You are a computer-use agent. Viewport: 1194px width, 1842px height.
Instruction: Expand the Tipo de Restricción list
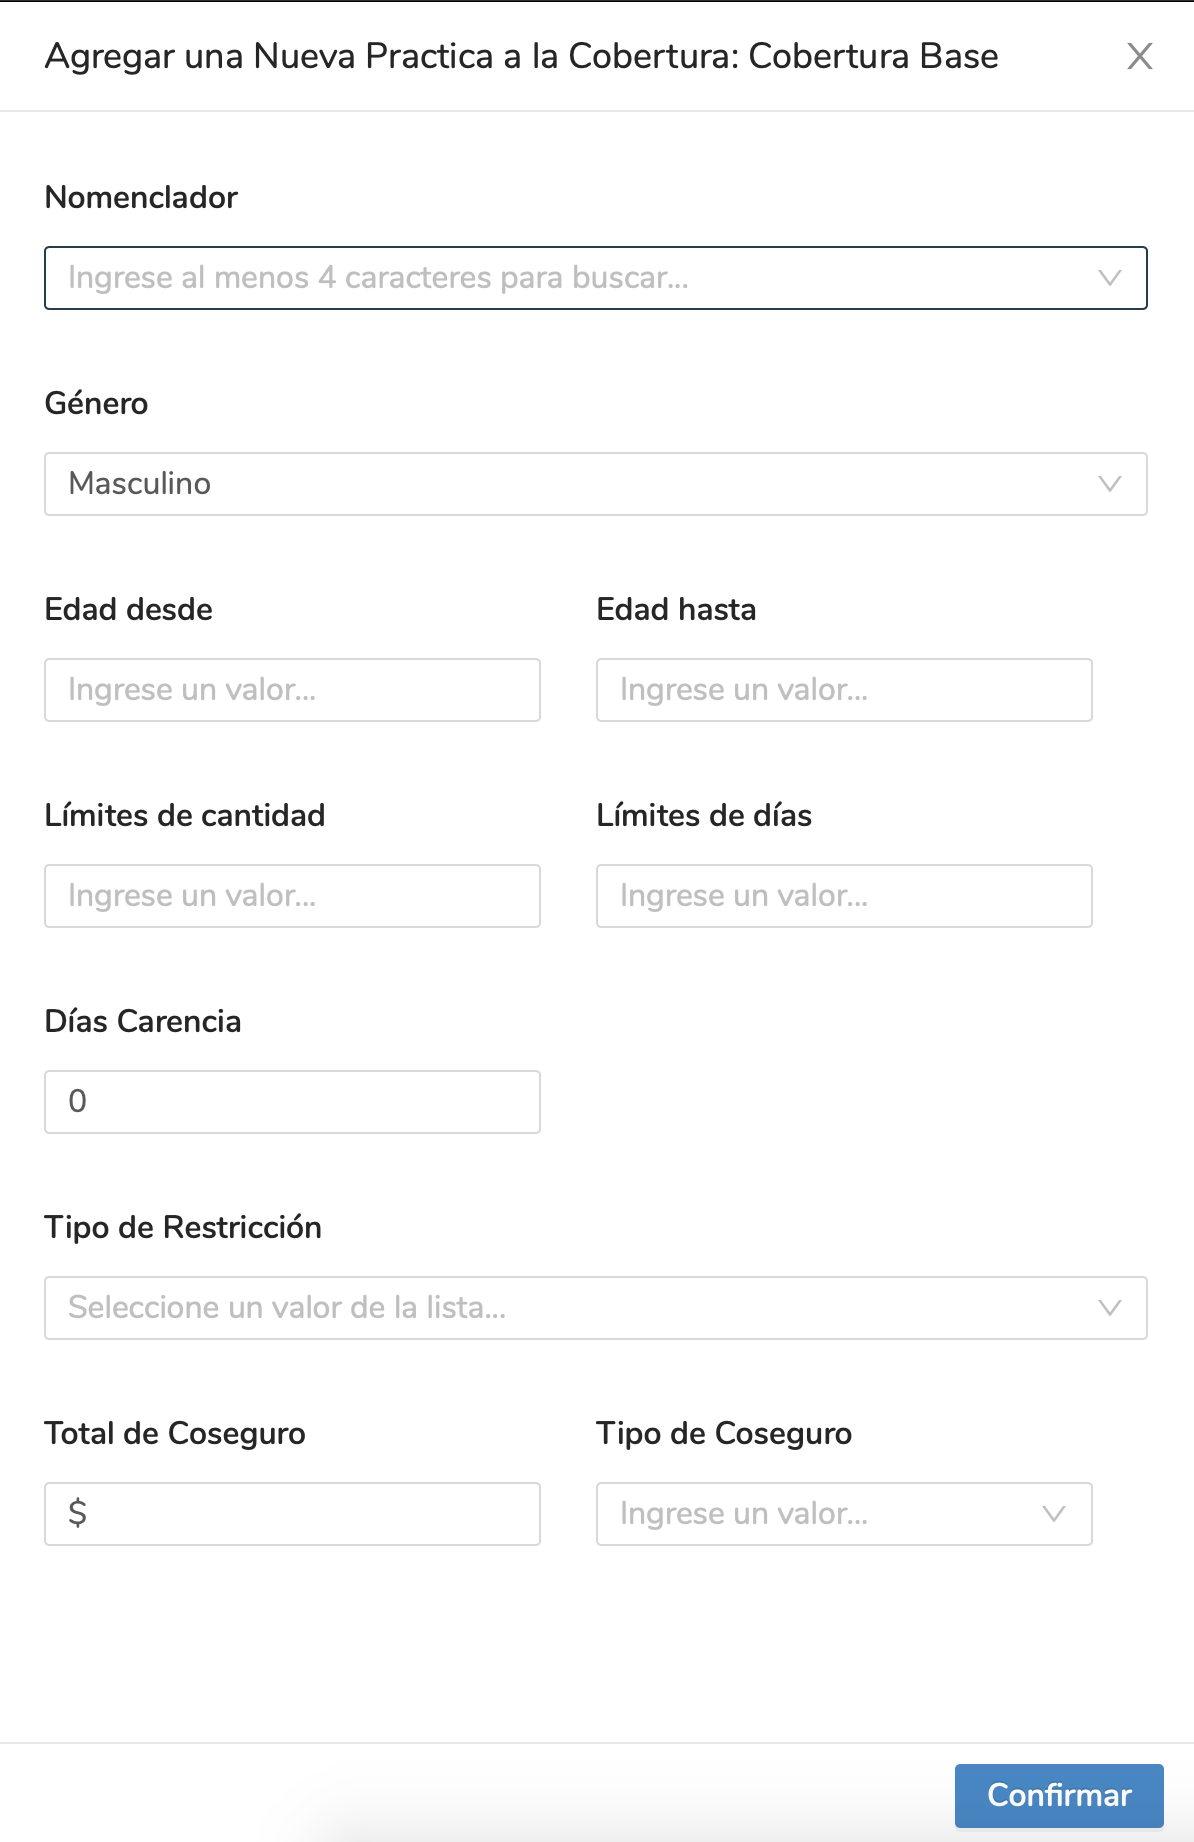(x=595, y=1308)
